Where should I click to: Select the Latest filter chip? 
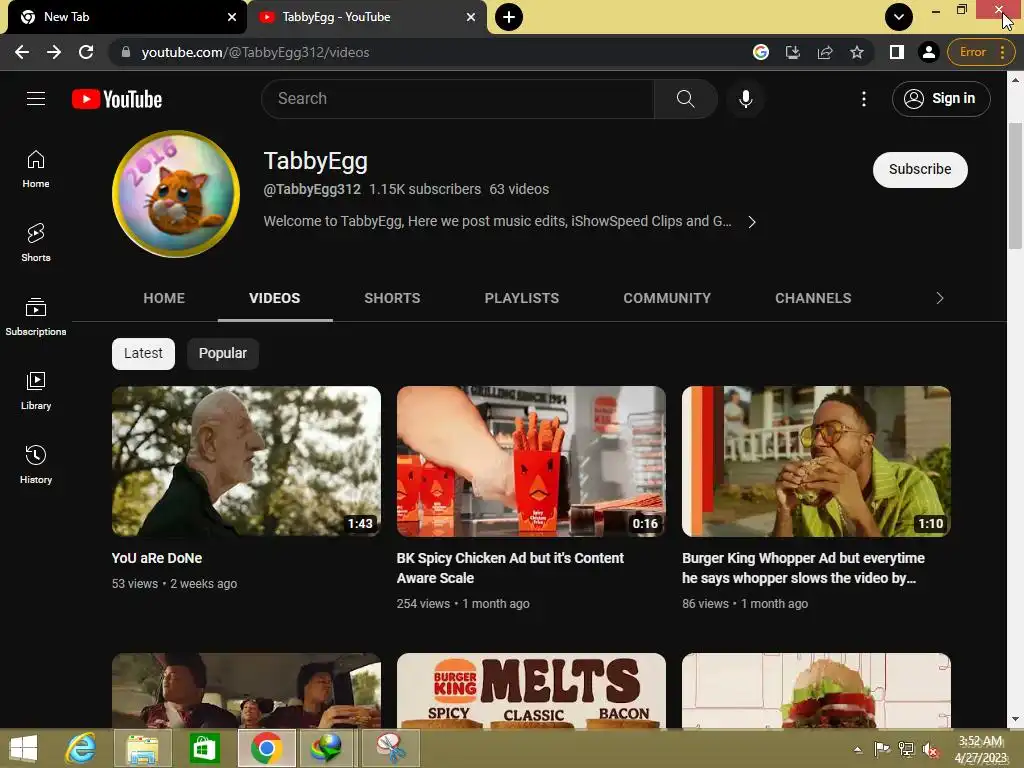point(143,353)
